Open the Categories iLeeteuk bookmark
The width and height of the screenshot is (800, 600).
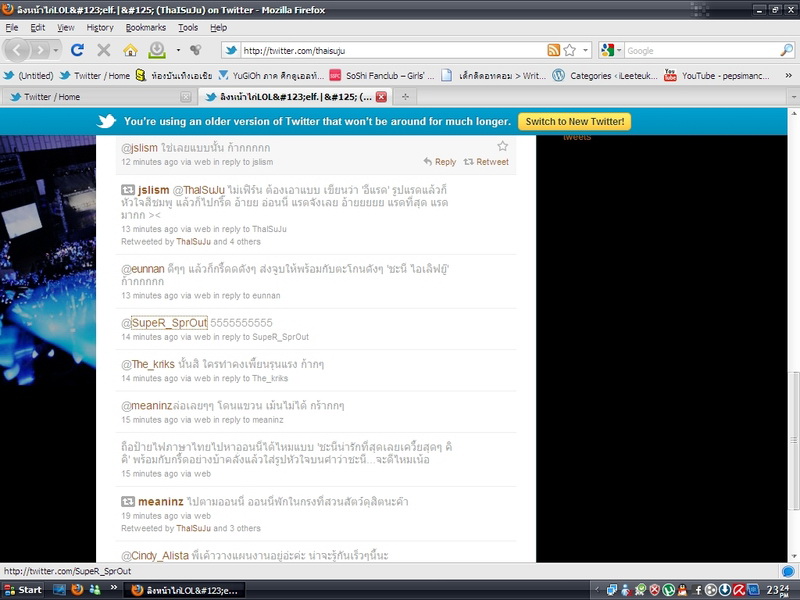(605, 76)
